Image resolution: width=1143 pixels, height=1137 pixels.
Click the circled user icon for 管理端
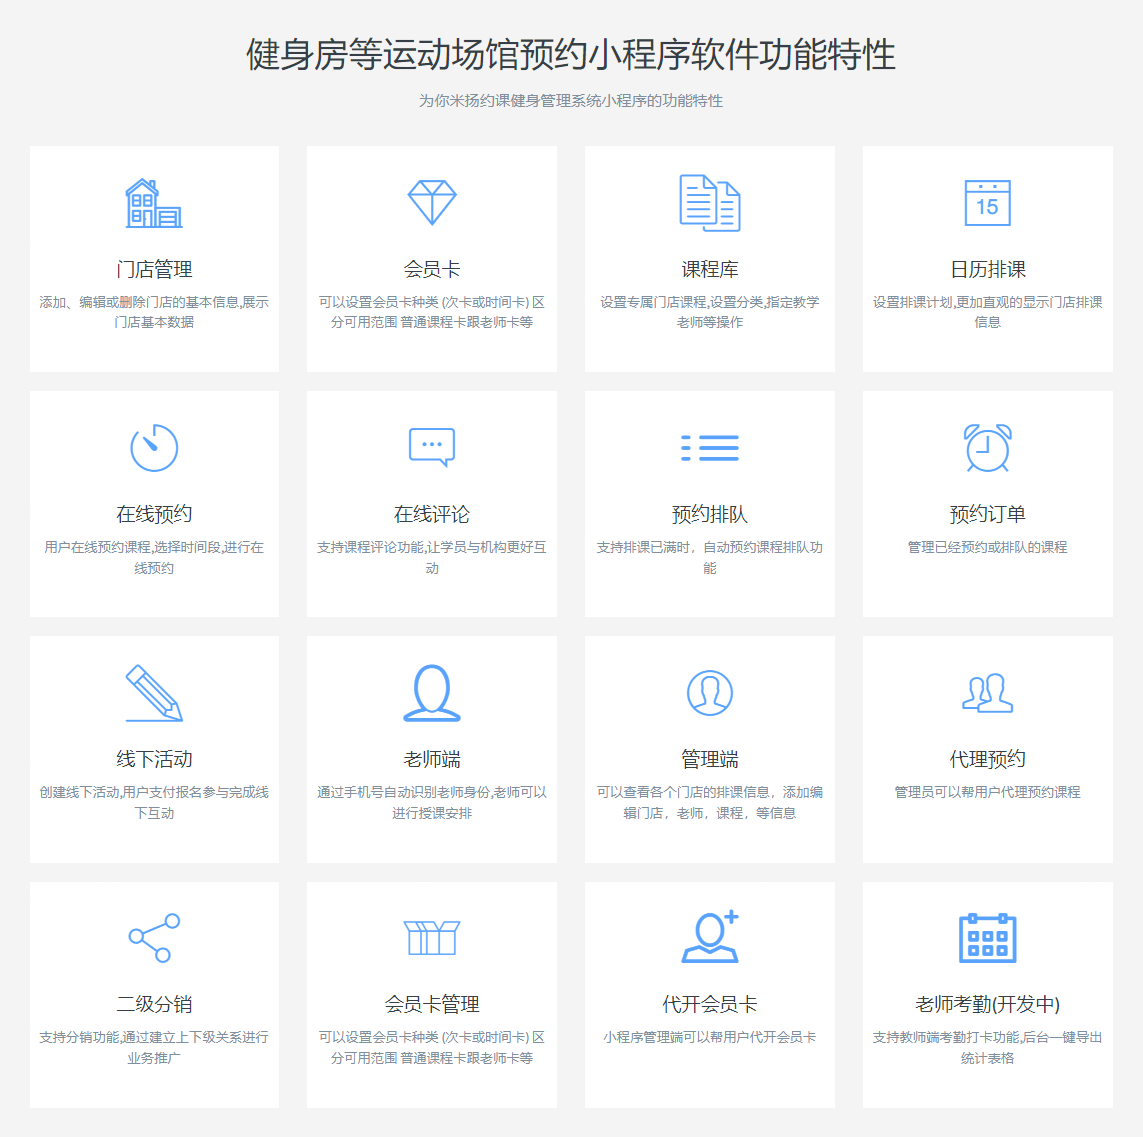[710, 693]
